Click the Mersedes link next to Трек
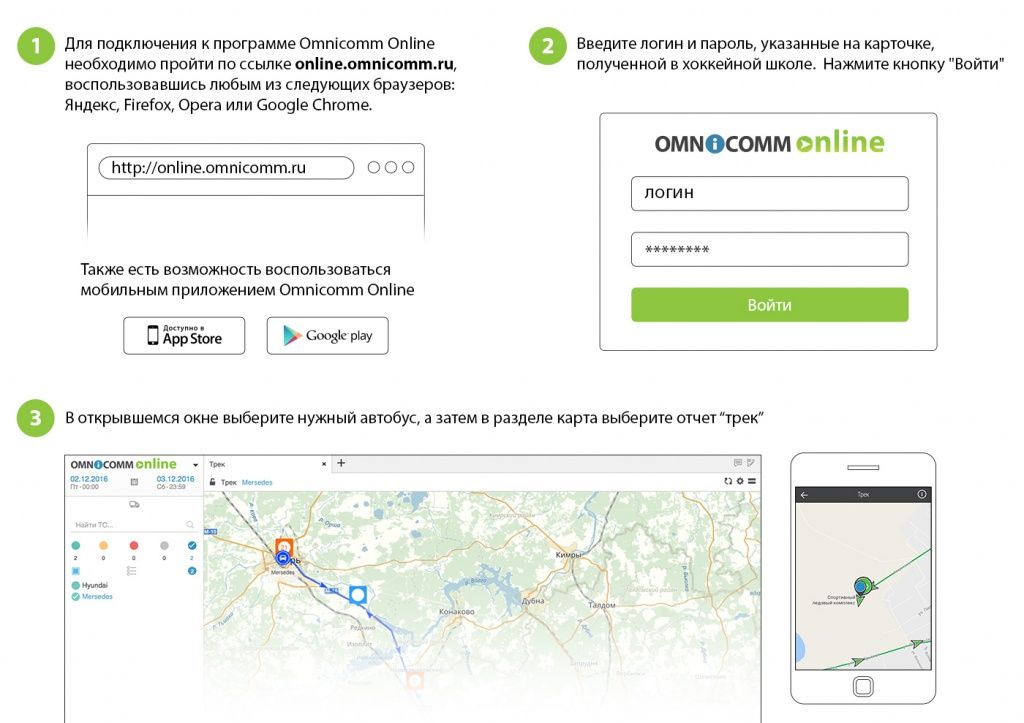This screenshot has width=1024, height=723. click(257, 483)
